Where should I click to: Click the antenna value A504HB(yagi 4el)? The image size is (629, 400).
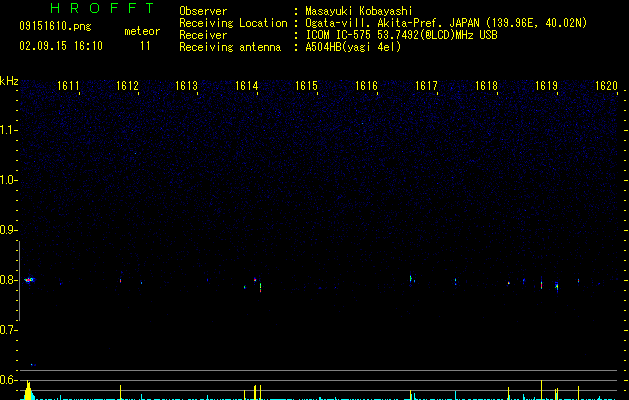pyautogui.click(x=353, y=47)
